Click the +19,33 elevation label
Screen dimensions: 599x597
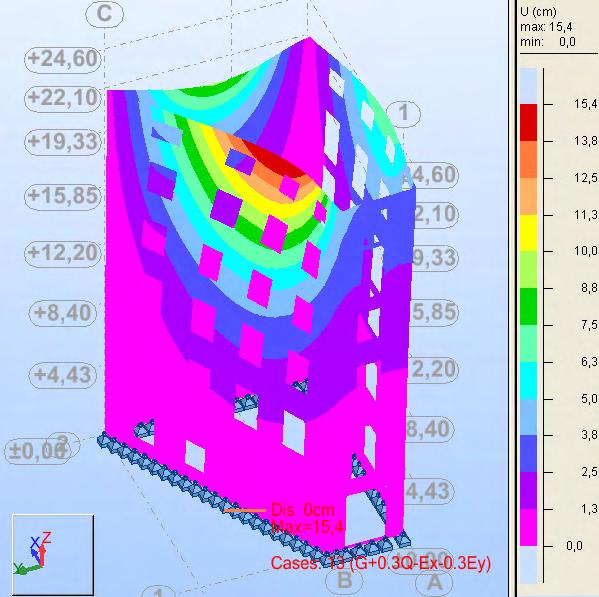point(63,142)
